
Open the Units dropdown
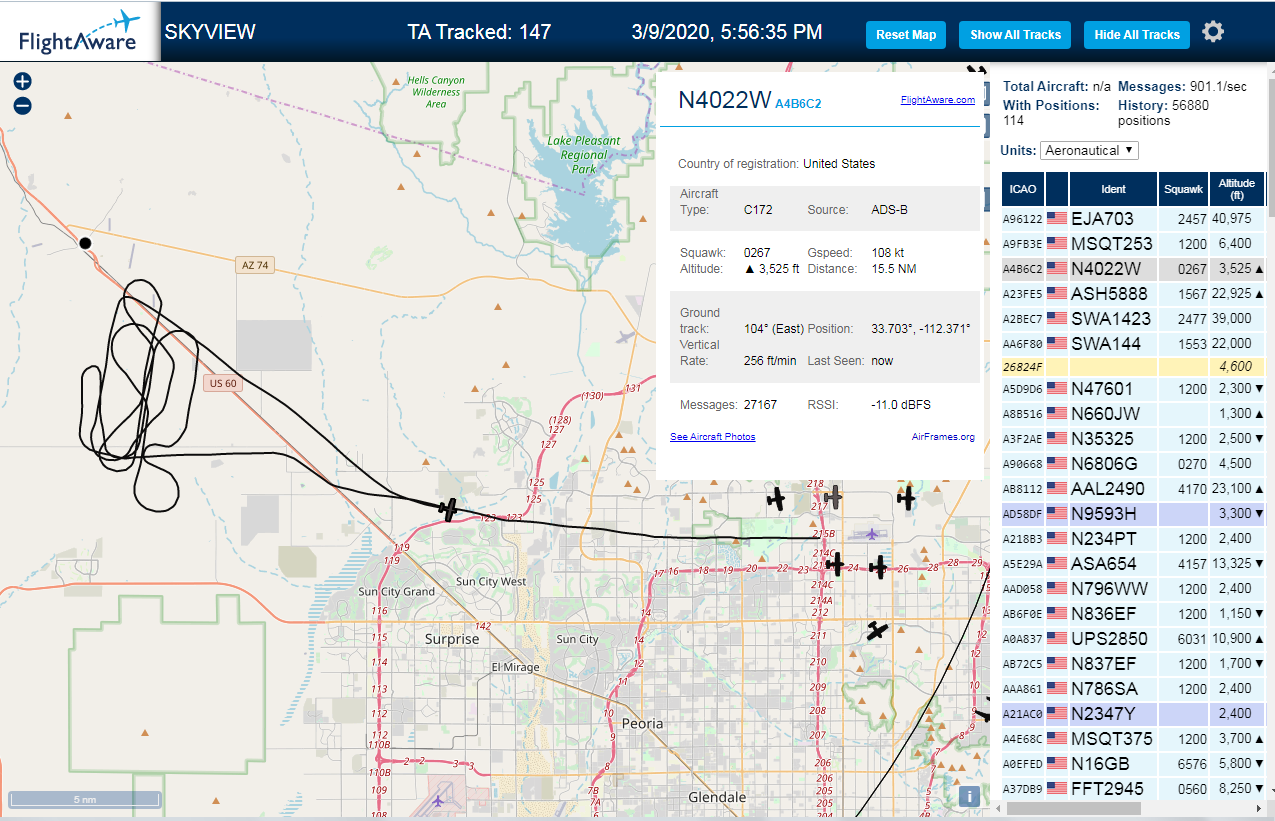(x=1089, y=150)
